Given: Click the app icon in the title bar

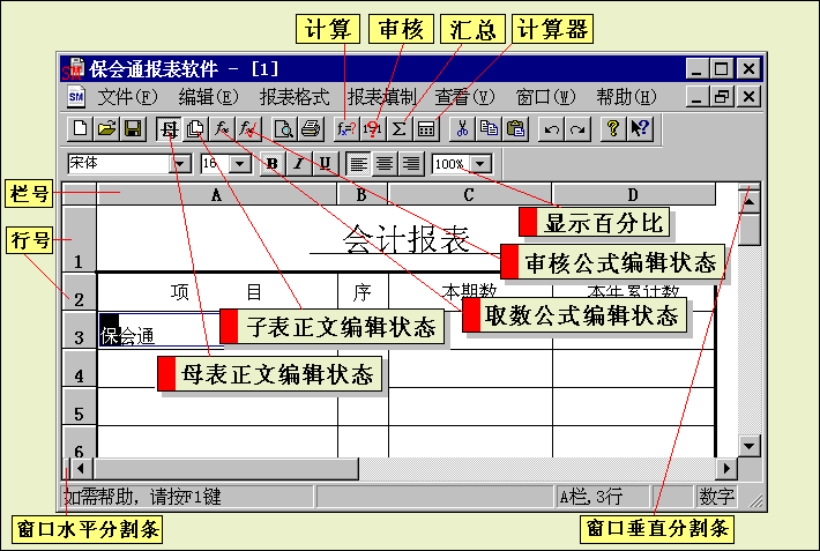Looking at the screenshot, I should [76, 68].
